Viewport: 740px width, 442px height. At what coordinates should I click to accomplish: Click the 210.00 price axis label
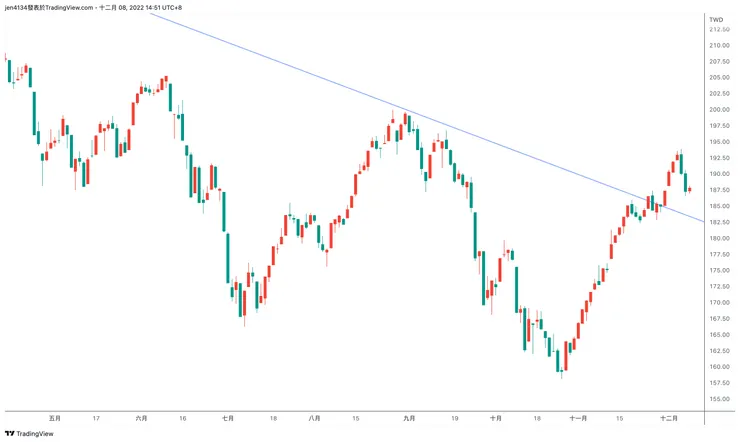click(x=719, y=45)
